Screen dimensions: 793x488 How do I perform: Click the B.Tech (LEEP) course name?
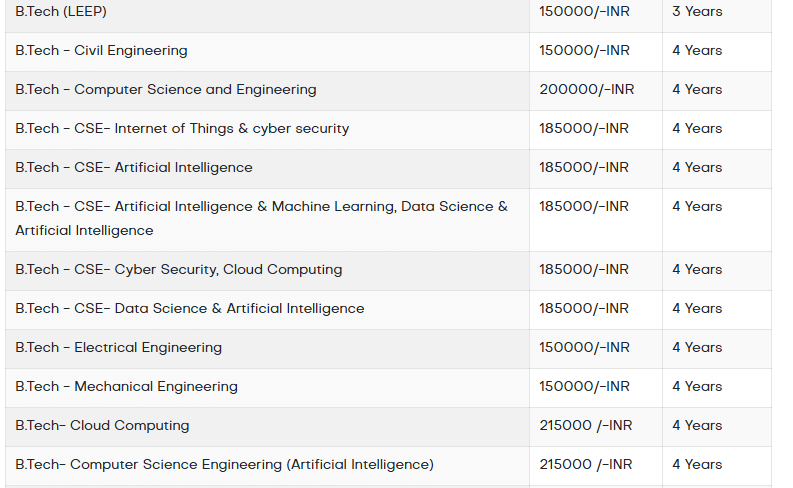tap(61, 12)
